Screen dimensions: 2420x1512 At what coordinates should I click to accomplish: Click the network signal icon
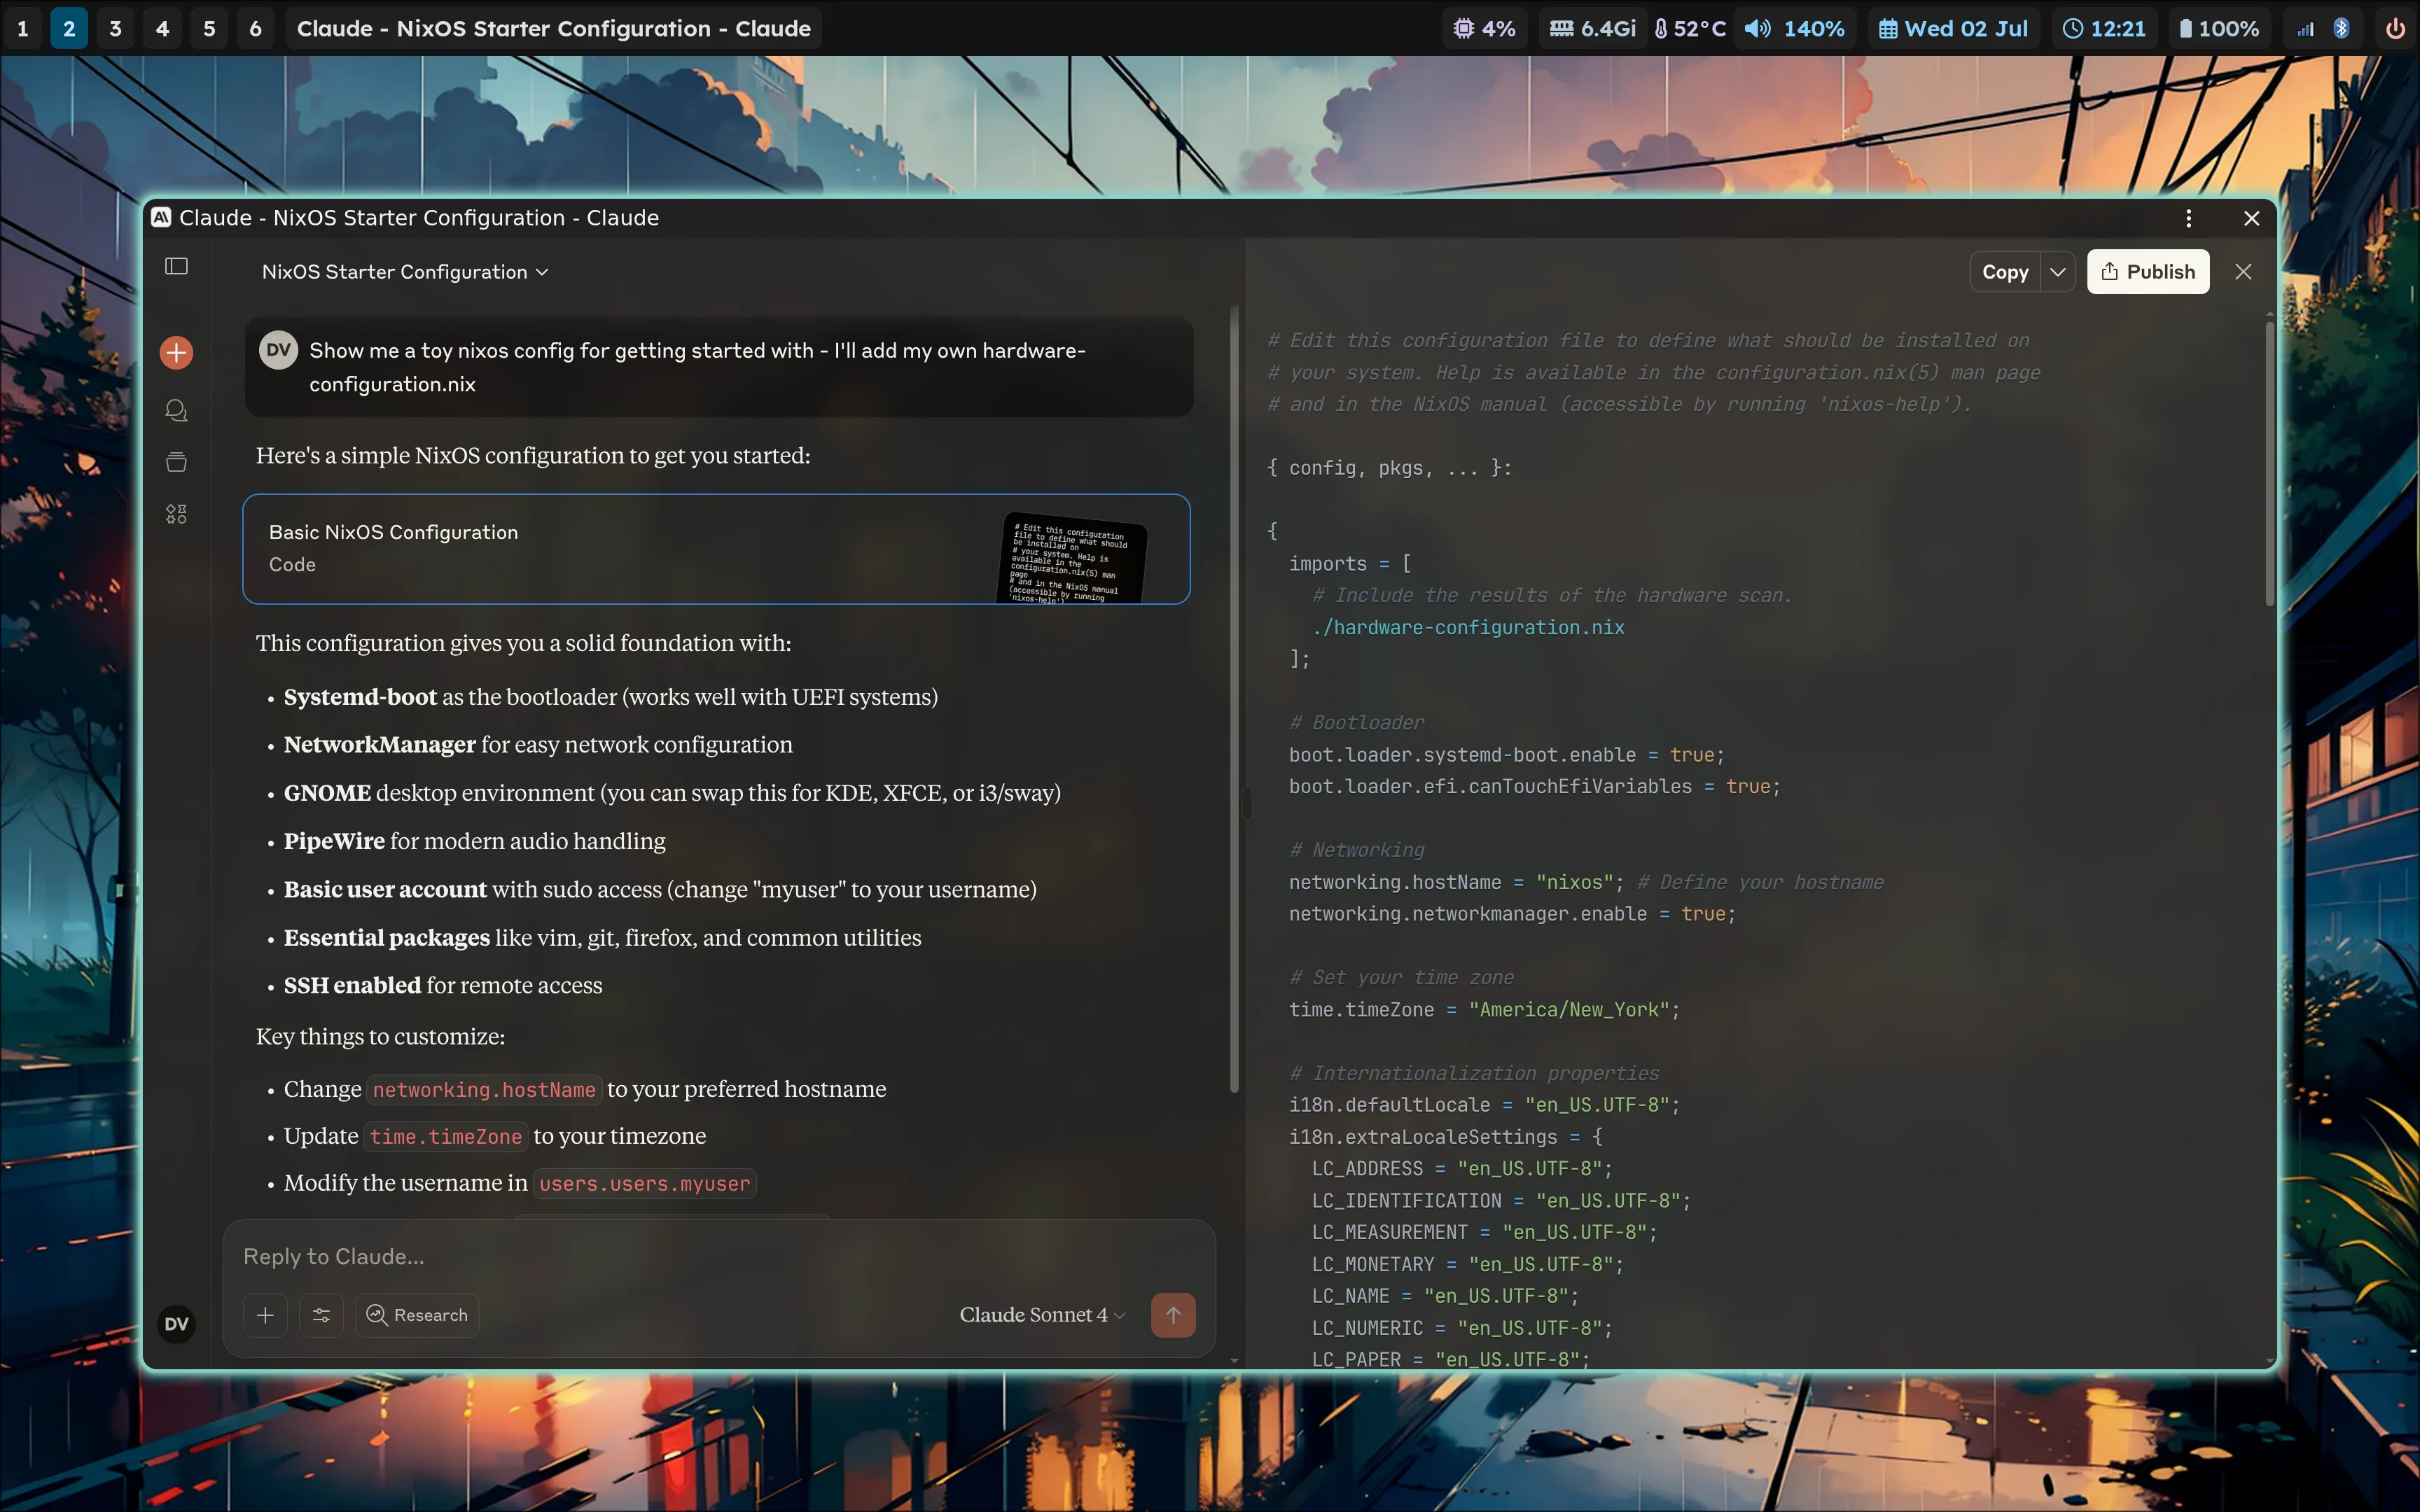point(2305,28)
